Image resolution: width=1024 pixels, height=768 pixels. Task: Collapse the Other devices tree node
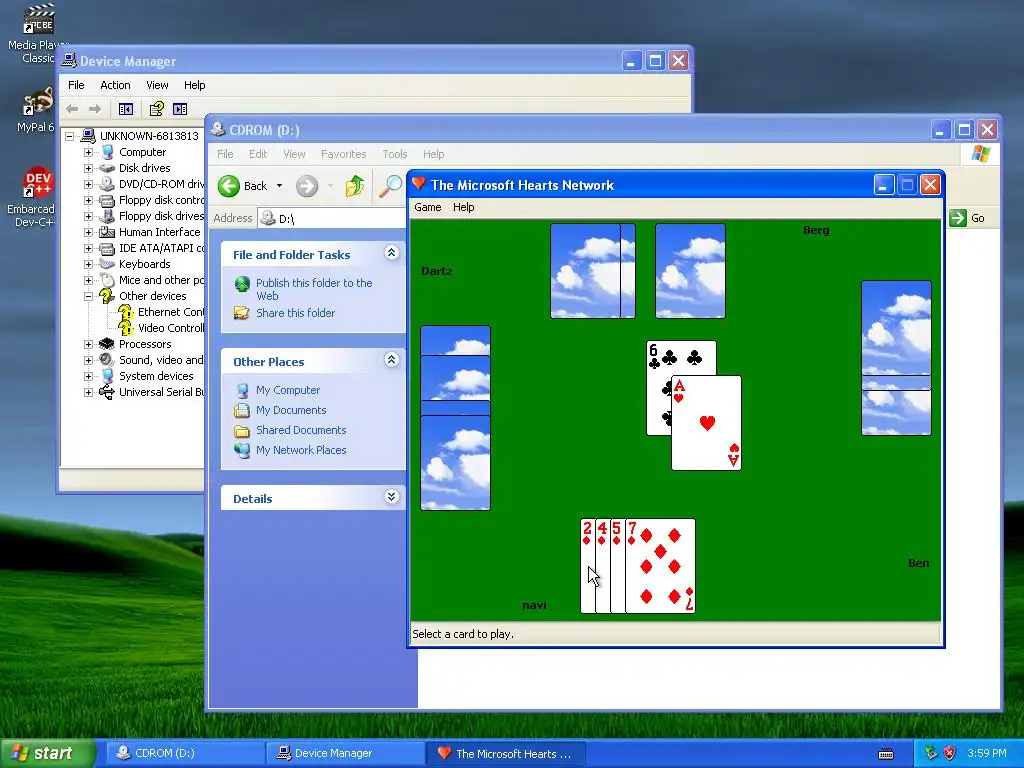pos(88,296)
